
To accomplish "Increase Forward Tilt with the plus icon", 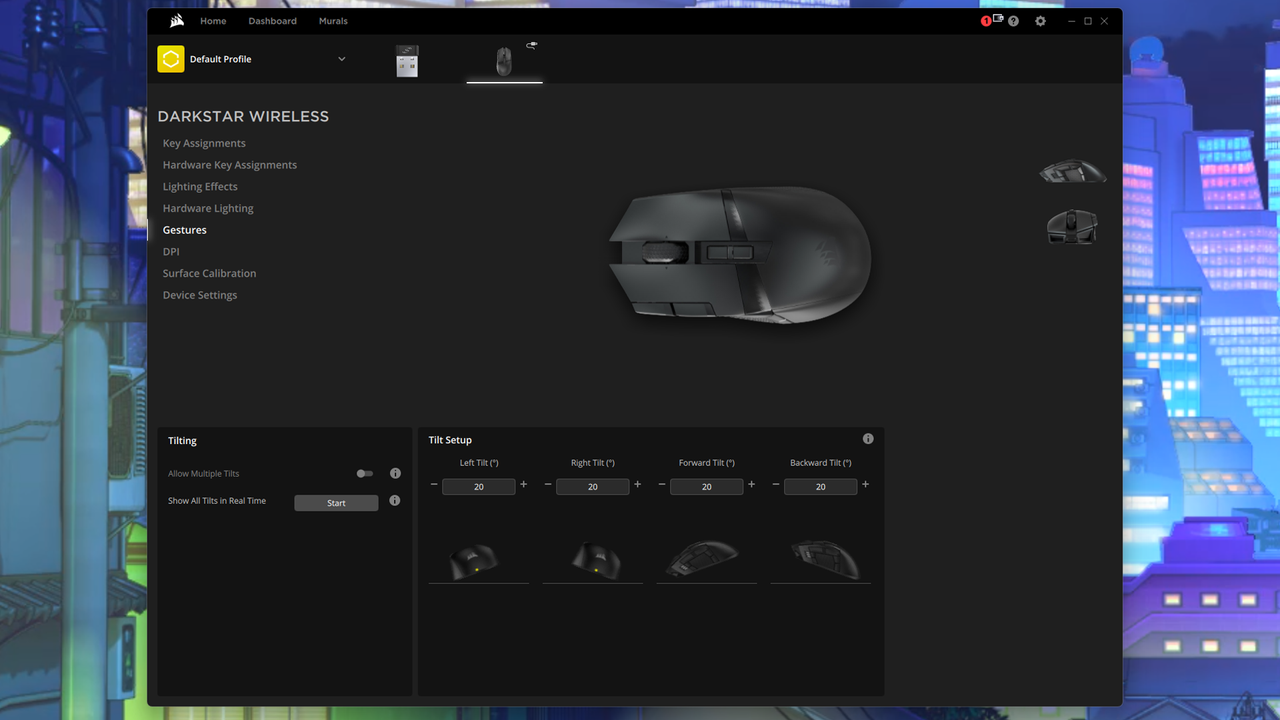I will (751, 485).
